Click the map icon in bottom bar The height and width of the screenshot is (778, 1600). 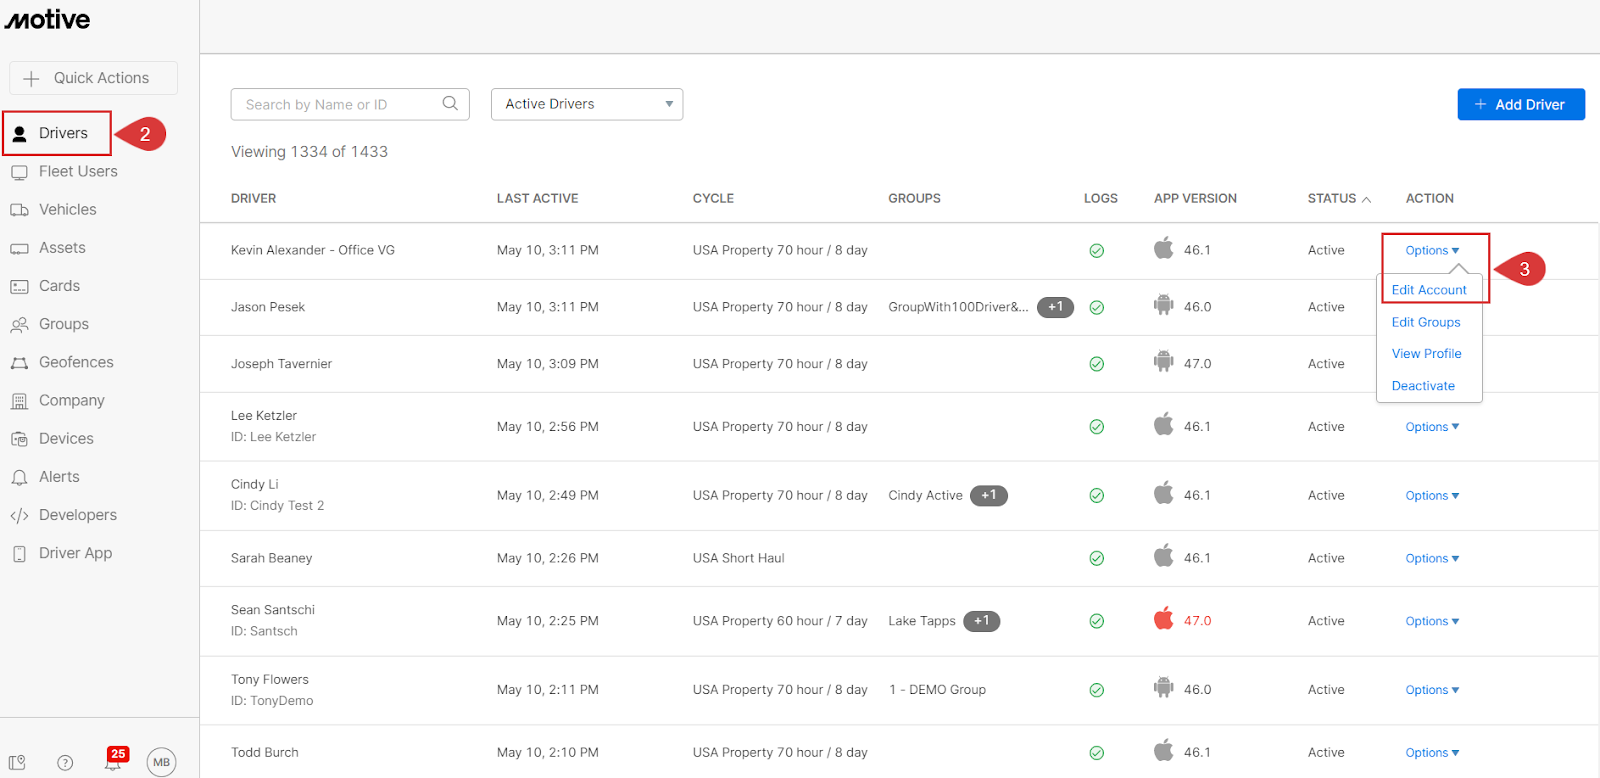17,762
